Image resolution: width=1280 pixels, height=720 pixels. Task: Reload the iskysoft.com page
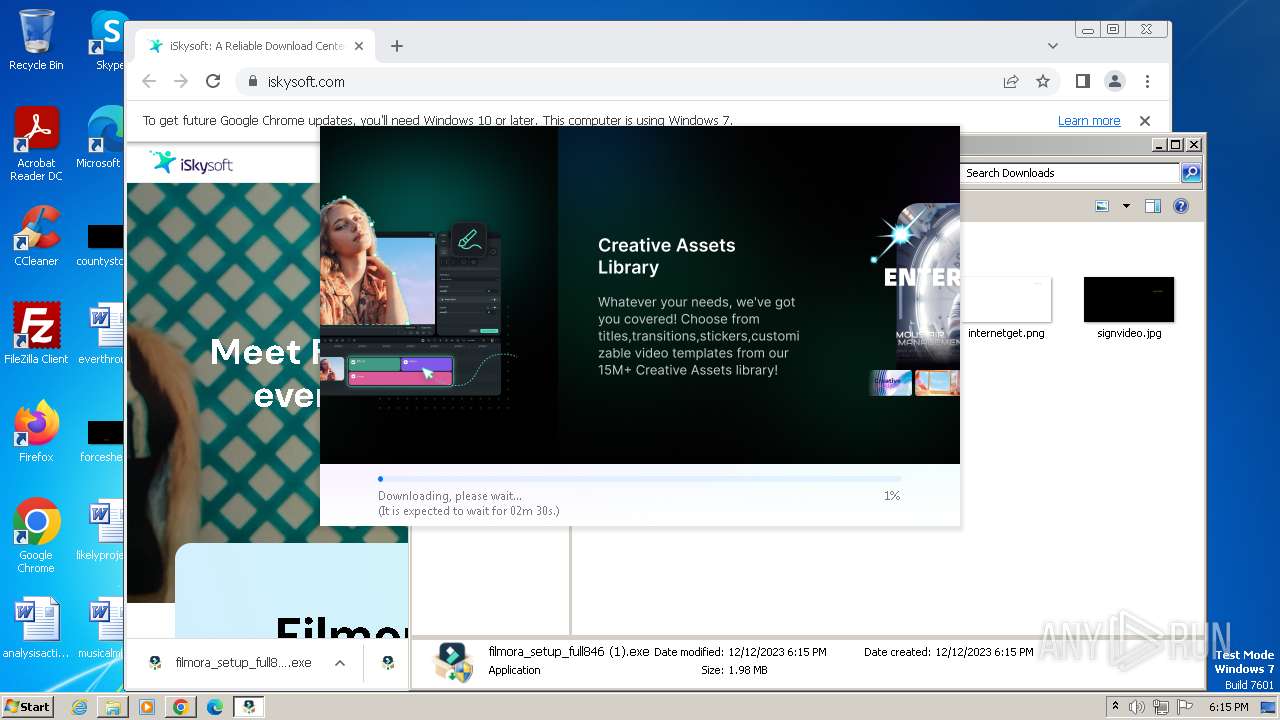[x=213, y=82]
